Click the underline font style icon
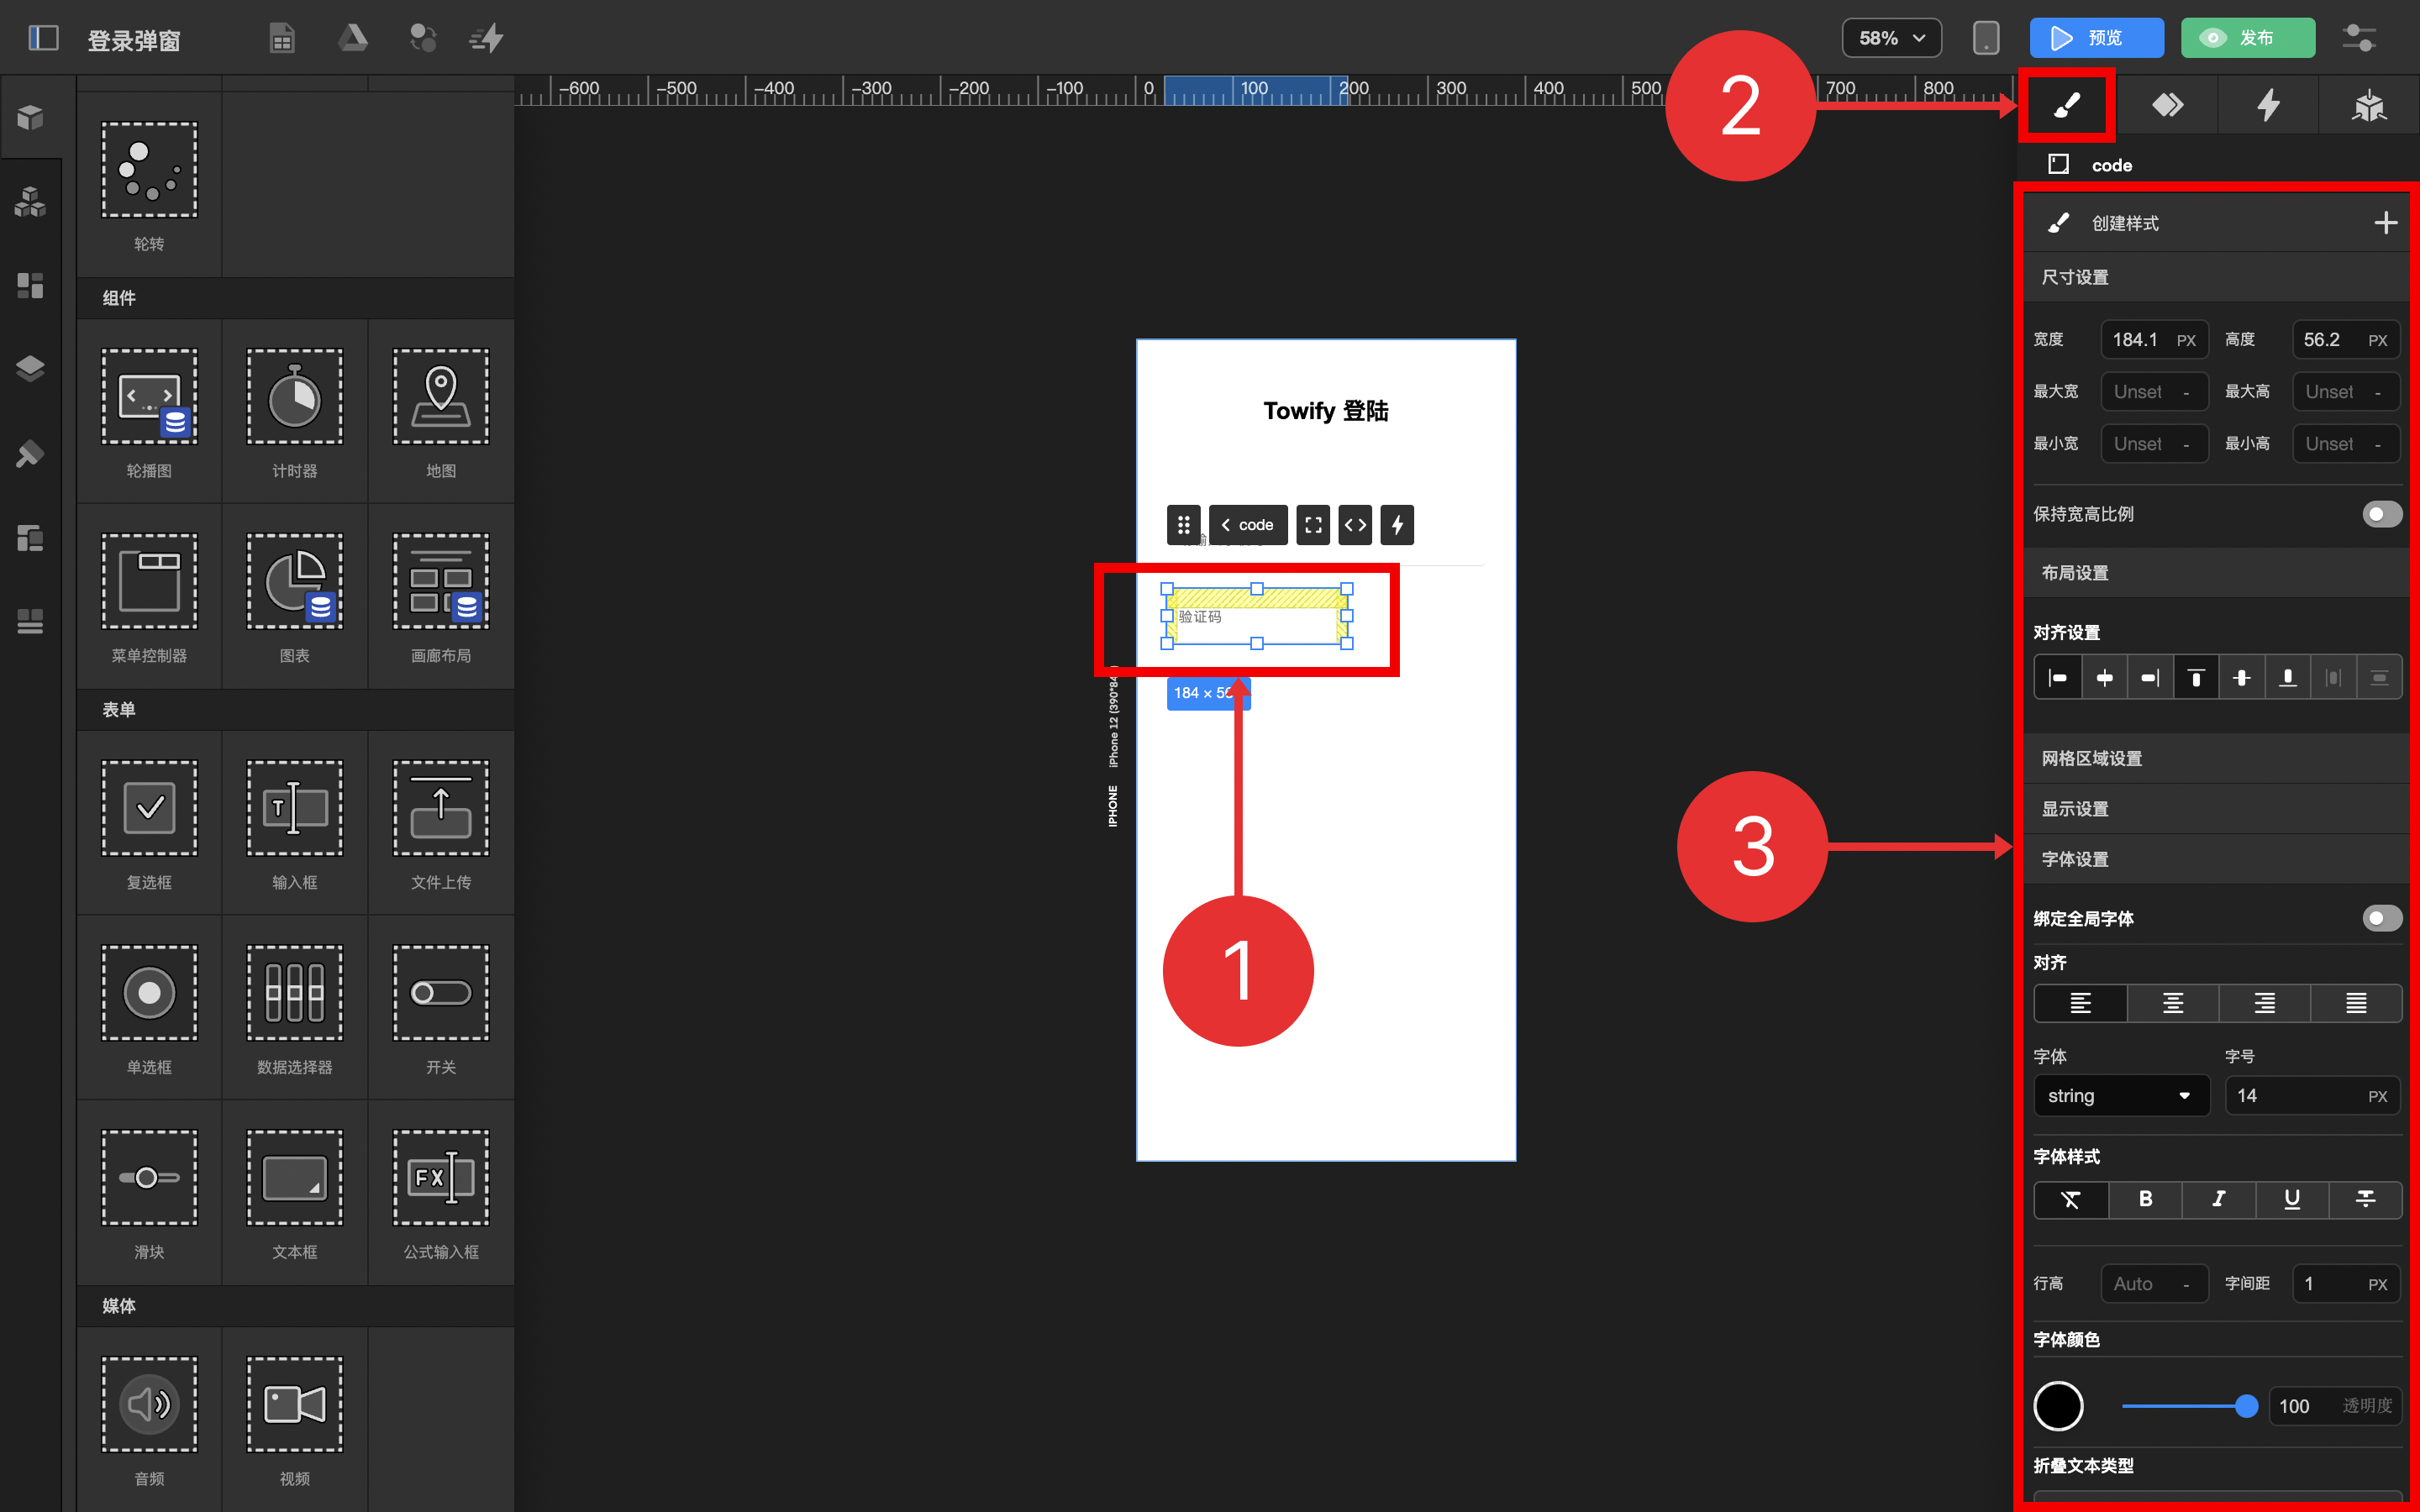The width and height of the screenshot is (2420, 1512). pyautogui.click(x=2291, y=1199)
